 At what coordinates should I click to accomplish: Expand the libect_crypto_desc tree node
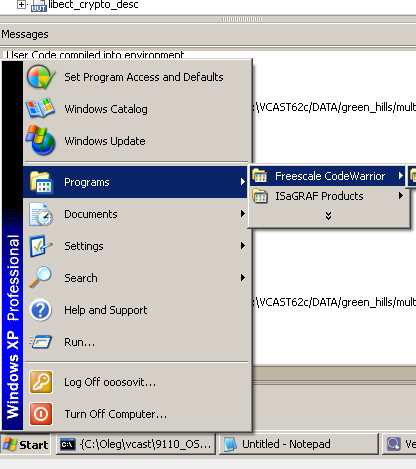point(21,4)
